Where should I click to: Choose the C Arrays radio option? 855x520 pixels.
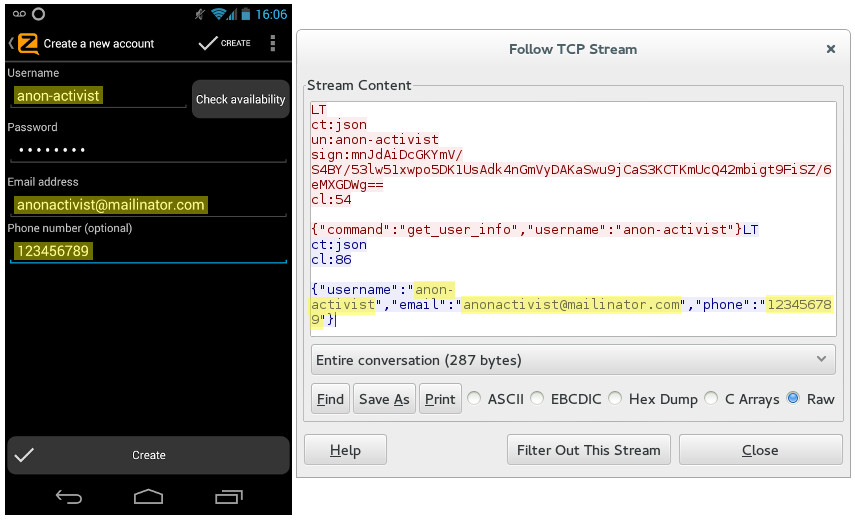coord(711,399)
